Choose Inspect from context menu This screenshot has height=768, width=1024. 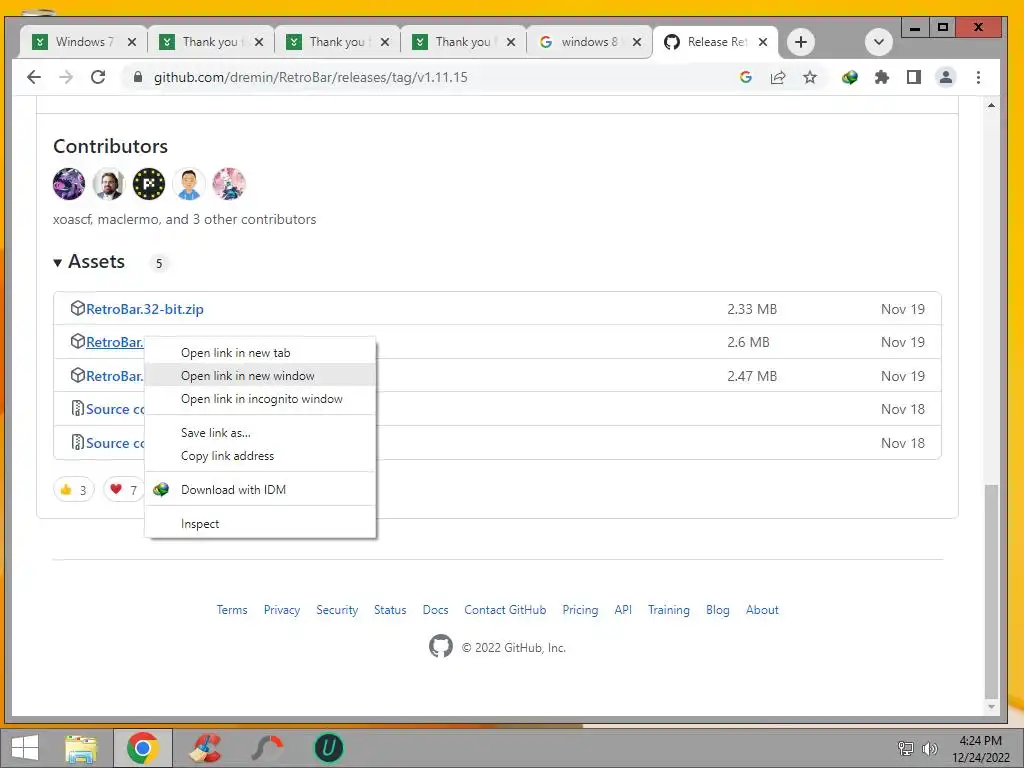pyautogui.click(x=261, y=524)
